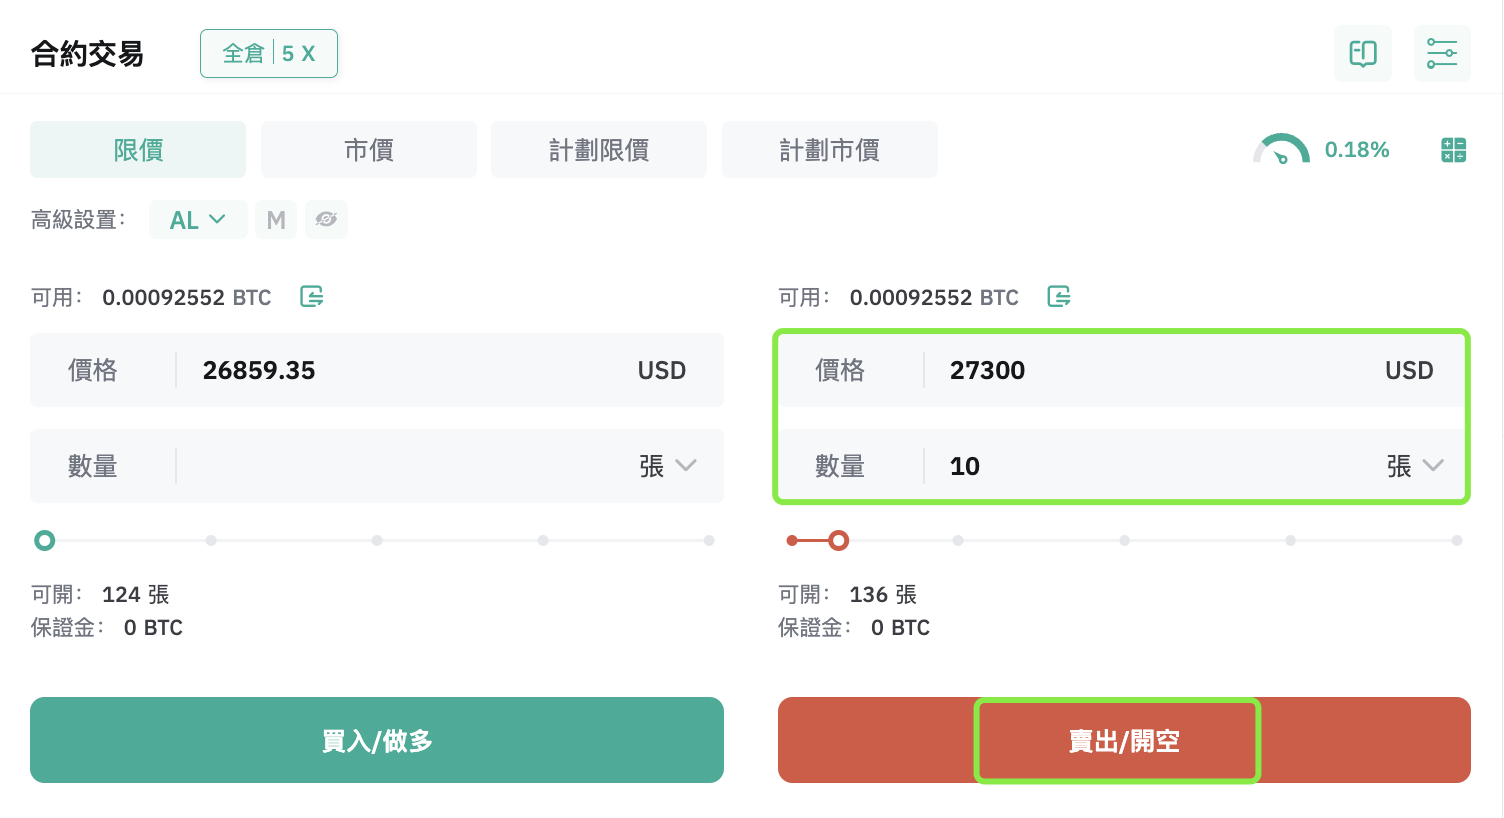1504x818 pixels.
Task: Toggle the hidden-order eye icon
Action: pos(326,220)
